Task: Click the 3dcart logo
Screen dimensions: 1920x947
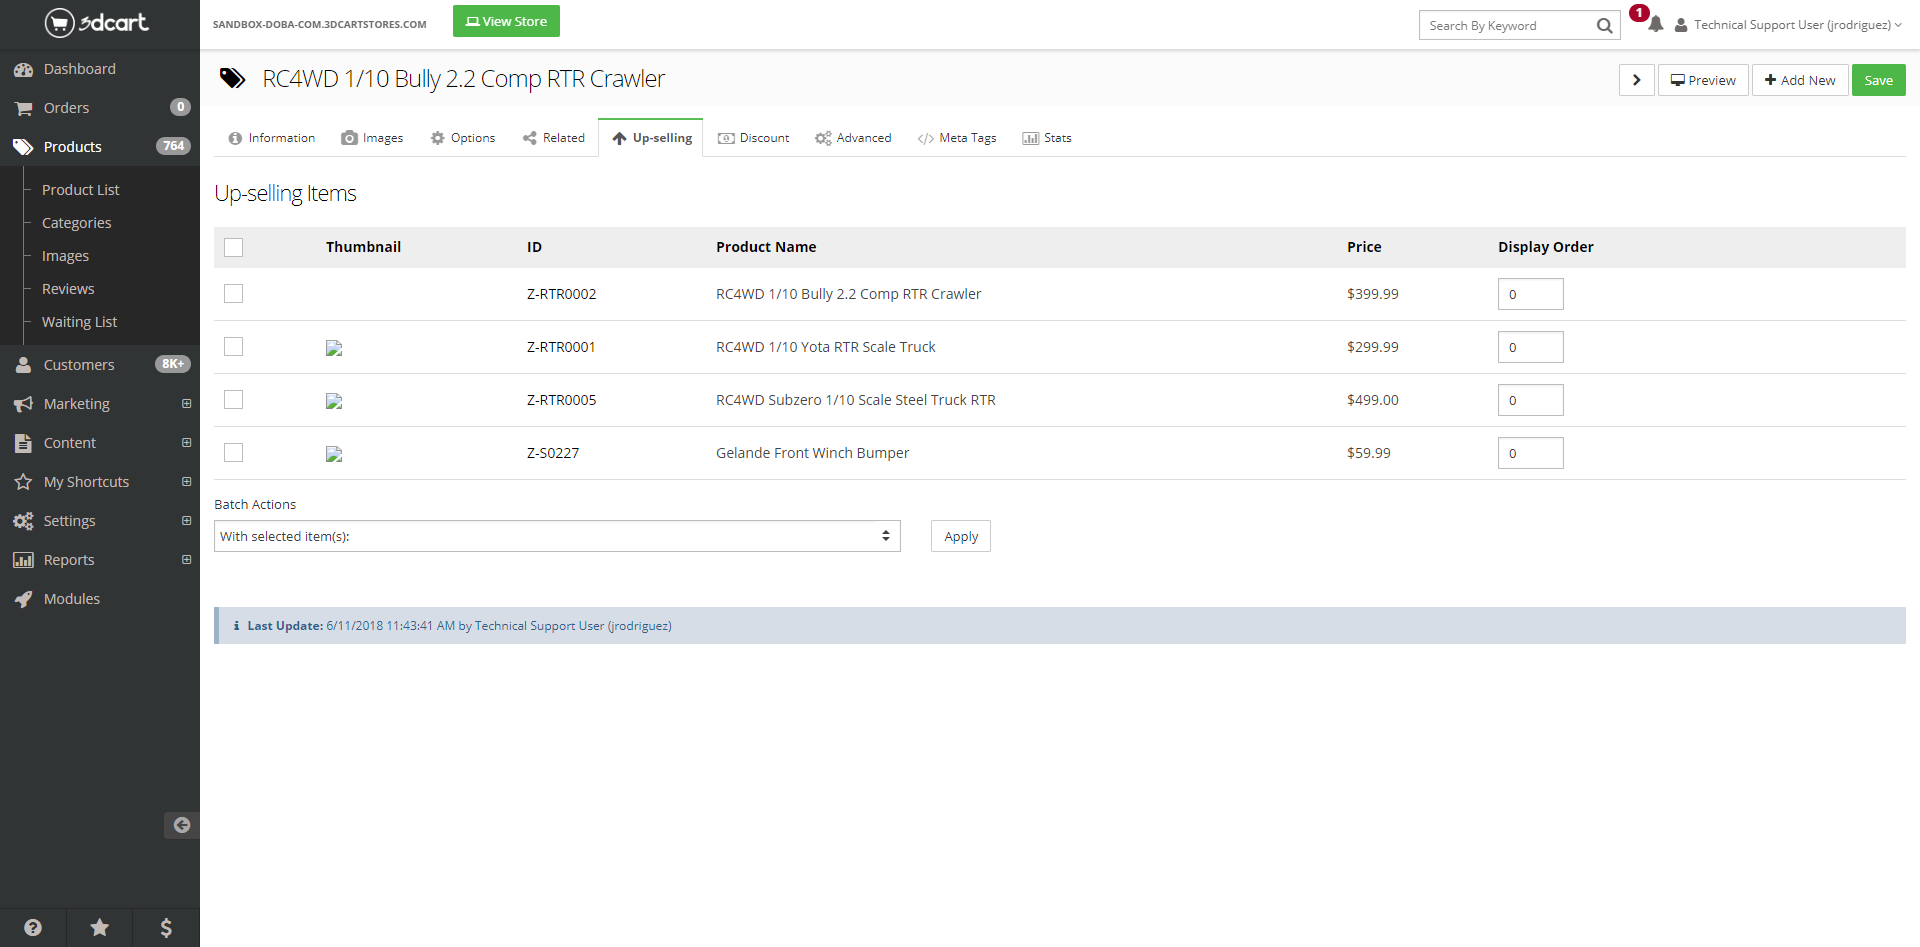Action: 97,22
